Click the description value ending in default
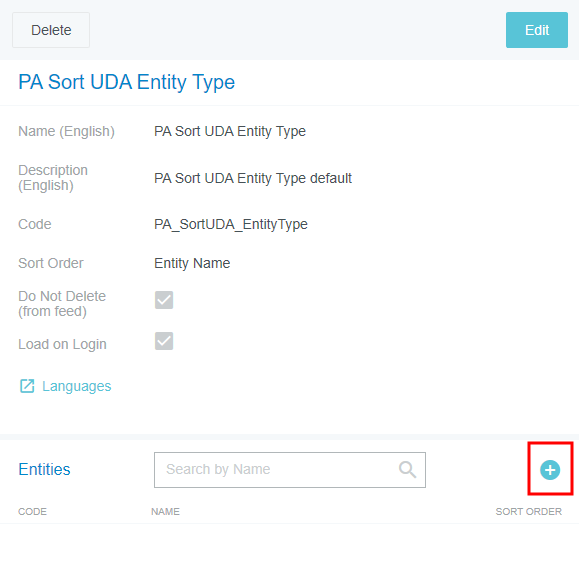The width and height of the screenshot is (579, 566). pos(253,178)
